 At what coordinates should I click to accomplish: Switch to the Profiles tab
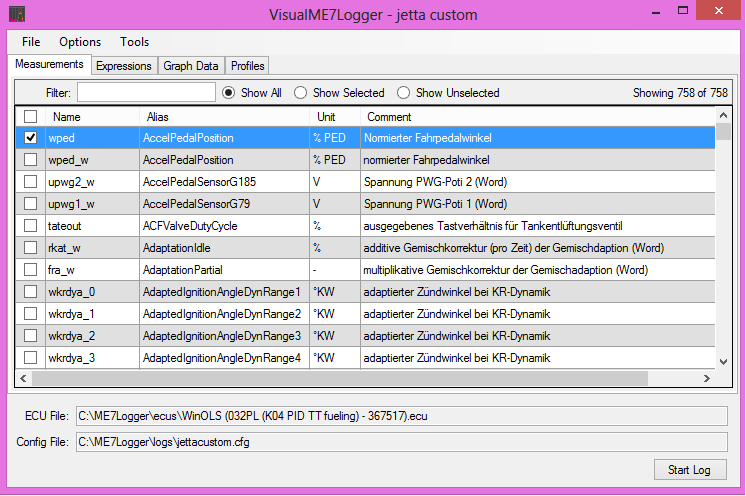pyautogui.click(x=247, y=66)
